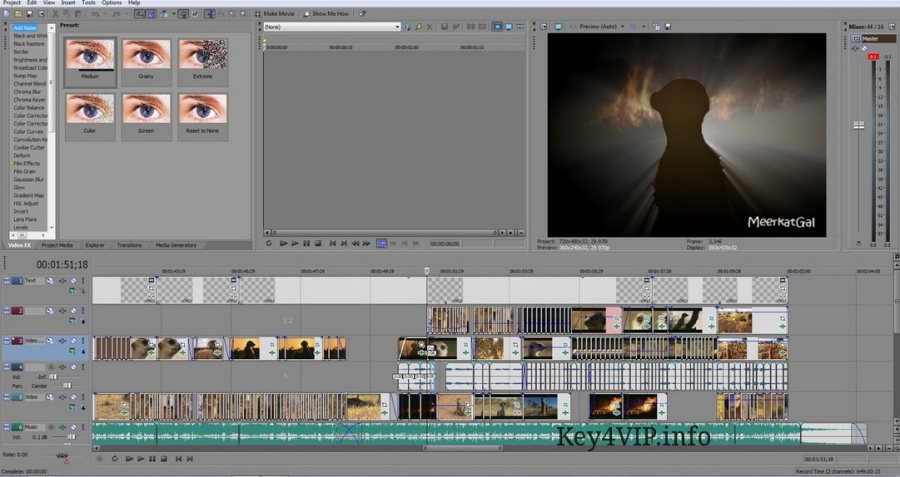Expand compositing mode on track 3
This screenshot has height=477, width=900.
tap(73, 351)
